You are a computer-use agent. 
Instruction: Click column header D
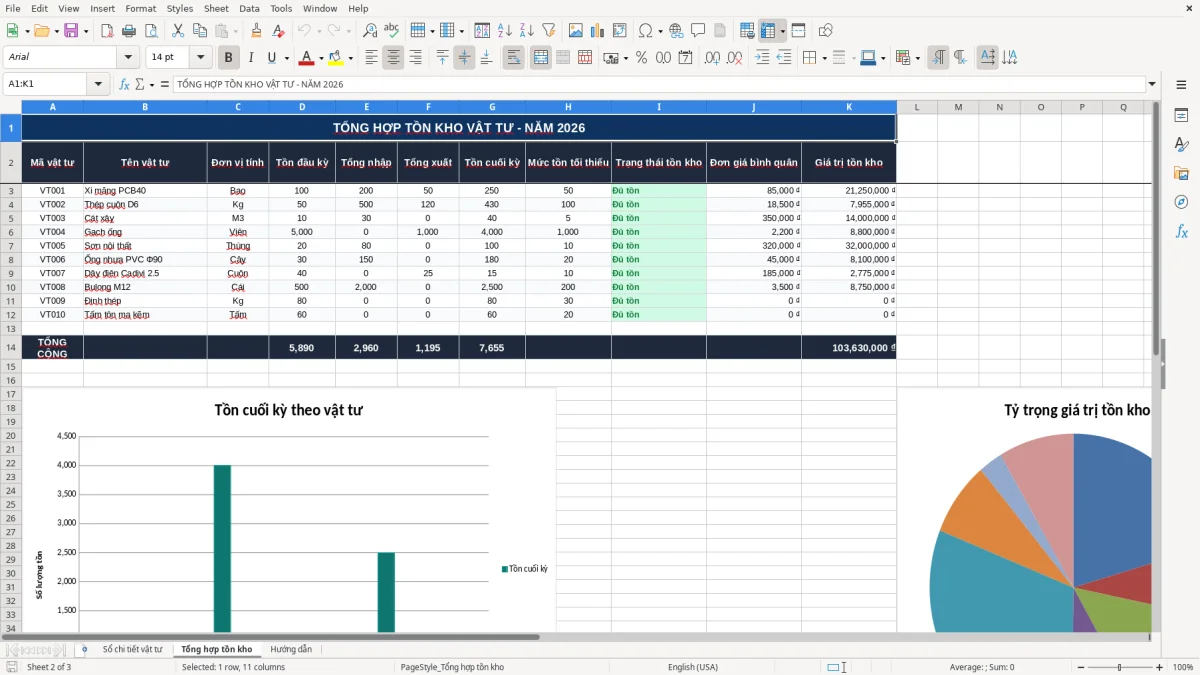point(302,106)
